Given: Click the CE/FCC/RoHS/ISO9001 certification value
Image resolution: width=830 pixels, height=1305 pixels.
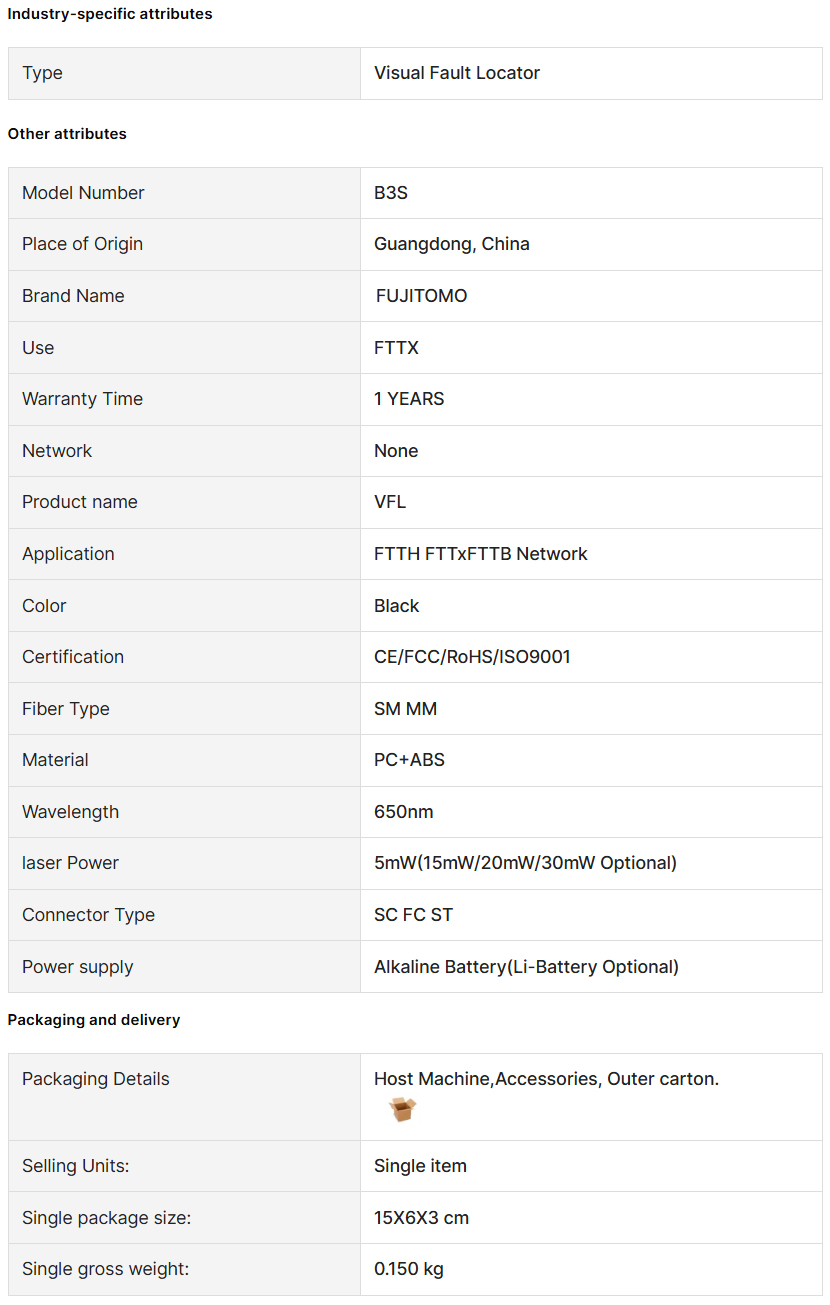Looking at the screenshot, I should (x=473, y=657).
